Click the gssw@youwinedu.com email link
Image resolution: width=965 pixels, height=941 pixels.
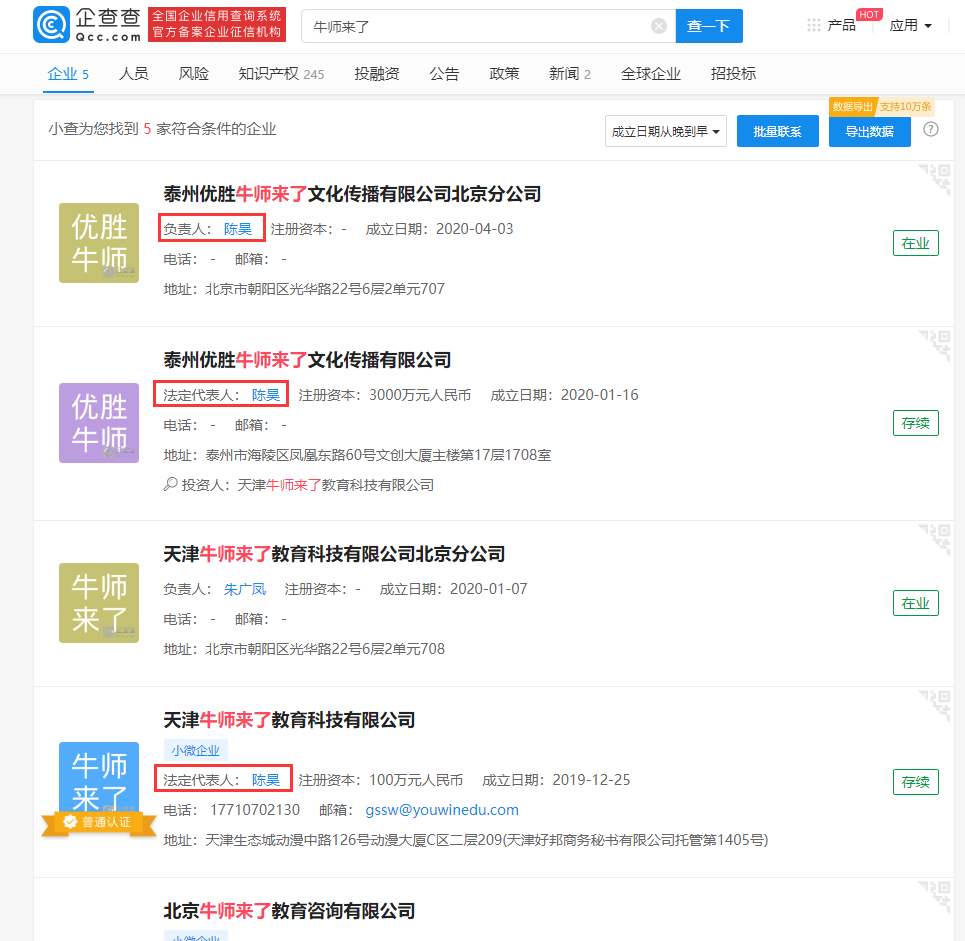442,810
